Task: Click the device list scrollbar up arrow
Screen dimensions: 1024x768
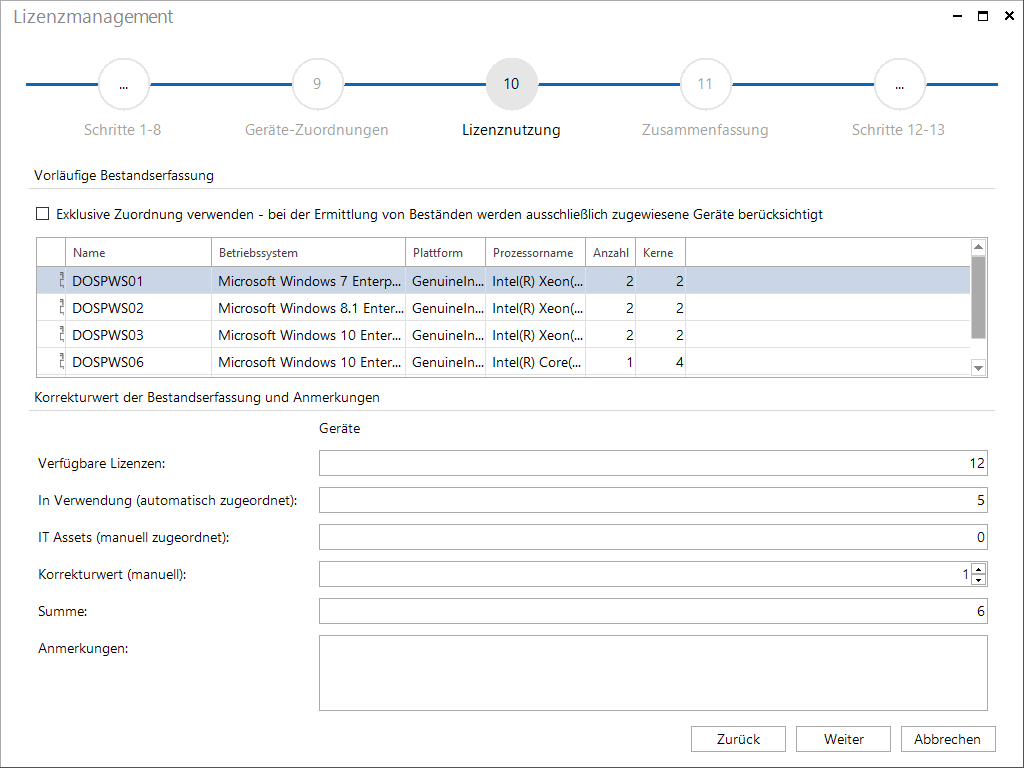Action: pyautogui.click(x=978, y=247)
